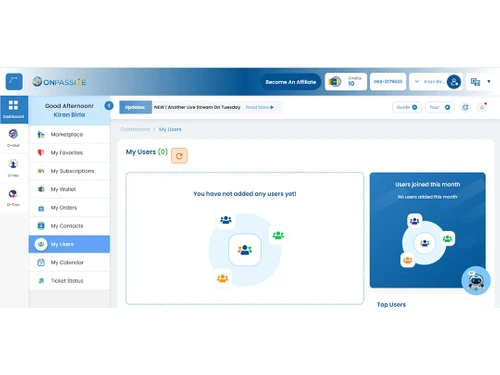Screen dimensions: 500x375
Task: Select My Users in the sidebar
Action: [x=69, y=244]
